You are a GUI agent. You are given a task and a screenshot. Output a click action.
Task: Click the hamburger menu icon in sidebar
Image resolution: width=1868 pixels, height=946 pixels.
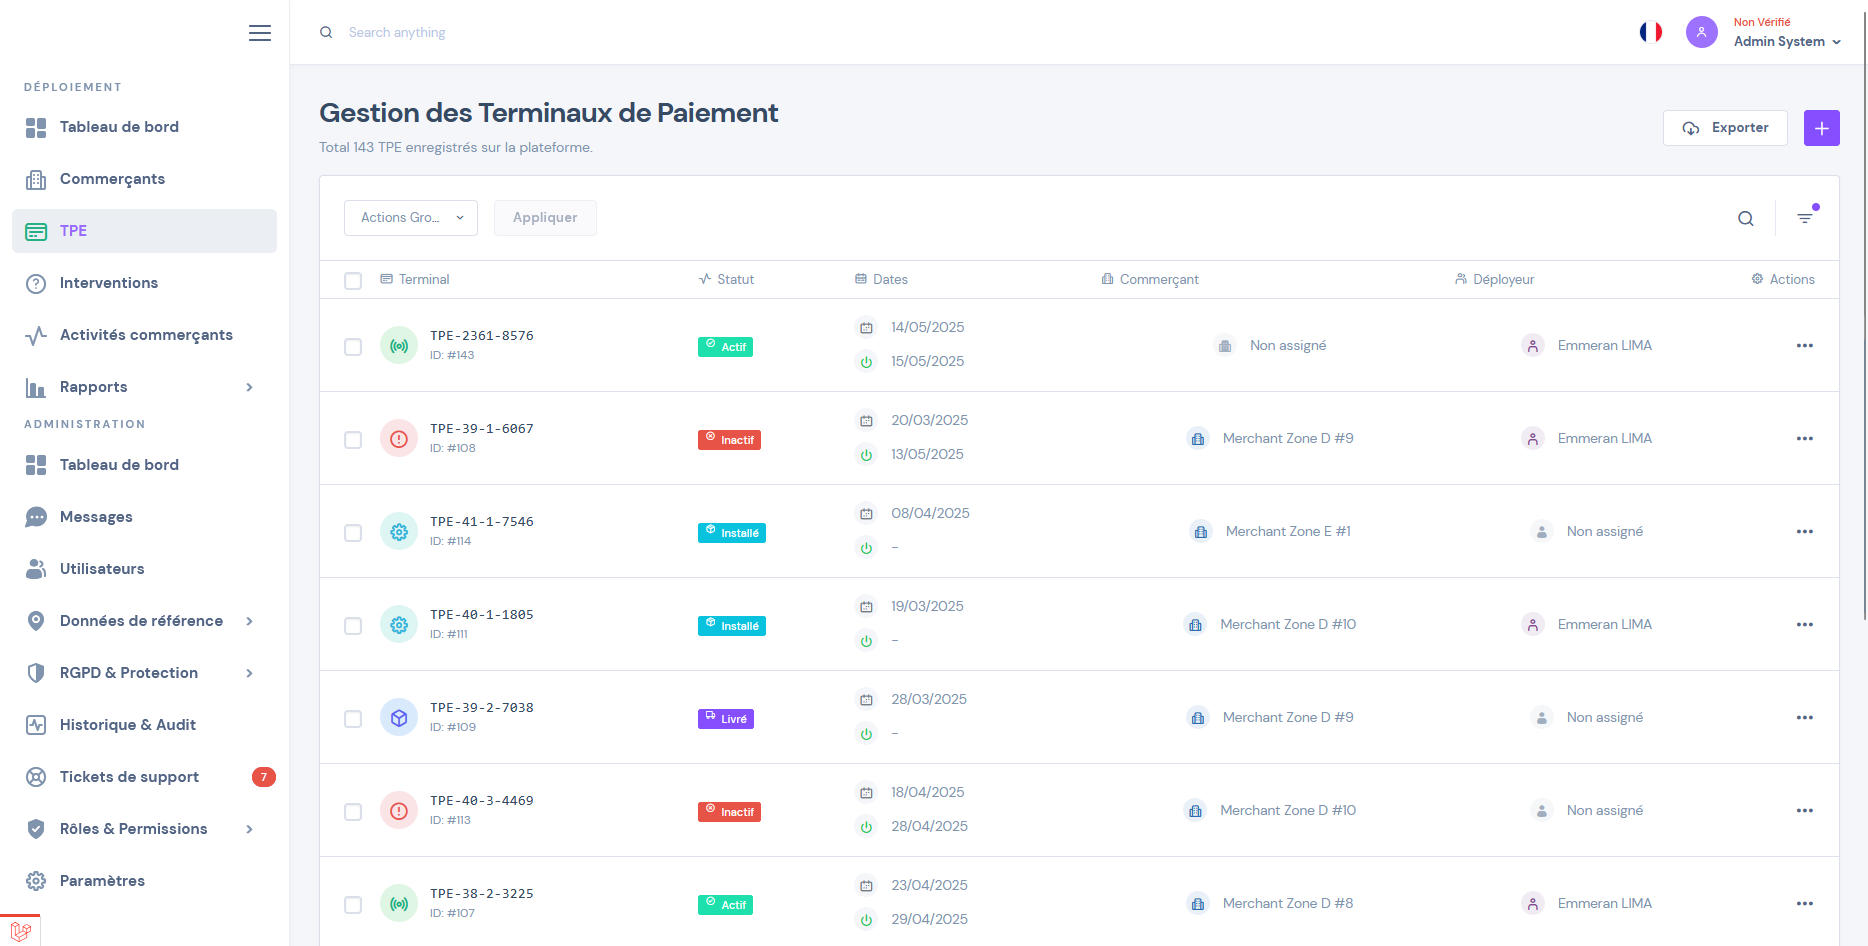[x=260, y=33]
